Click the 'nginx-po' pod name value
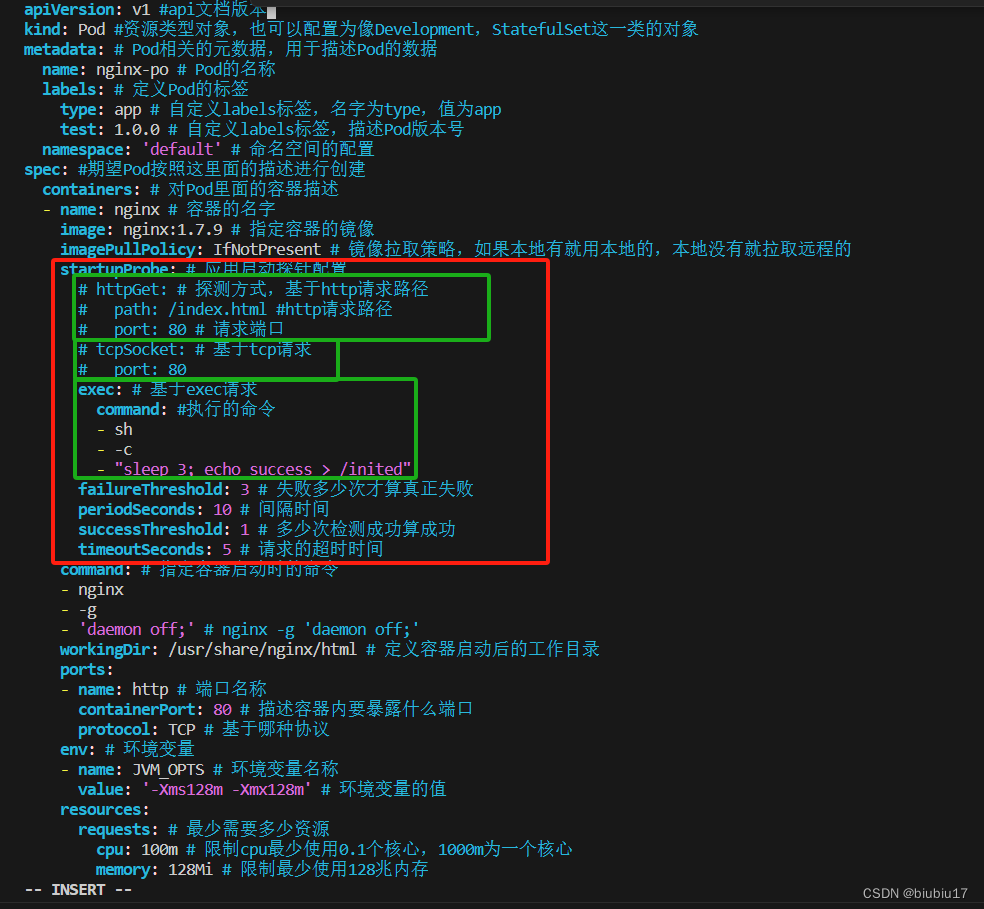The image size is (984, 909). (x=132, y=70)
